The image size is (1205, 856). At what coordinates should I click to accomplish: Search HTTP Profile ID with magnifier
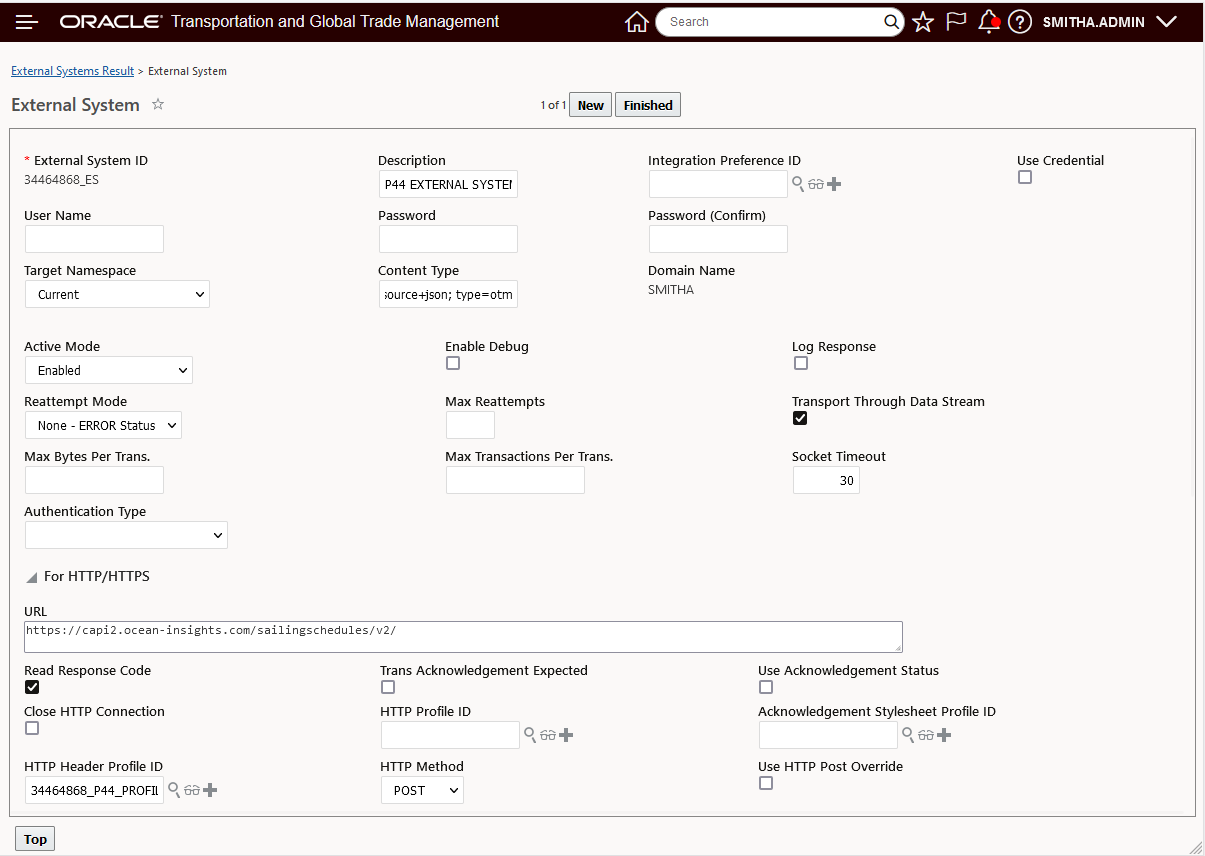point(530,735)
